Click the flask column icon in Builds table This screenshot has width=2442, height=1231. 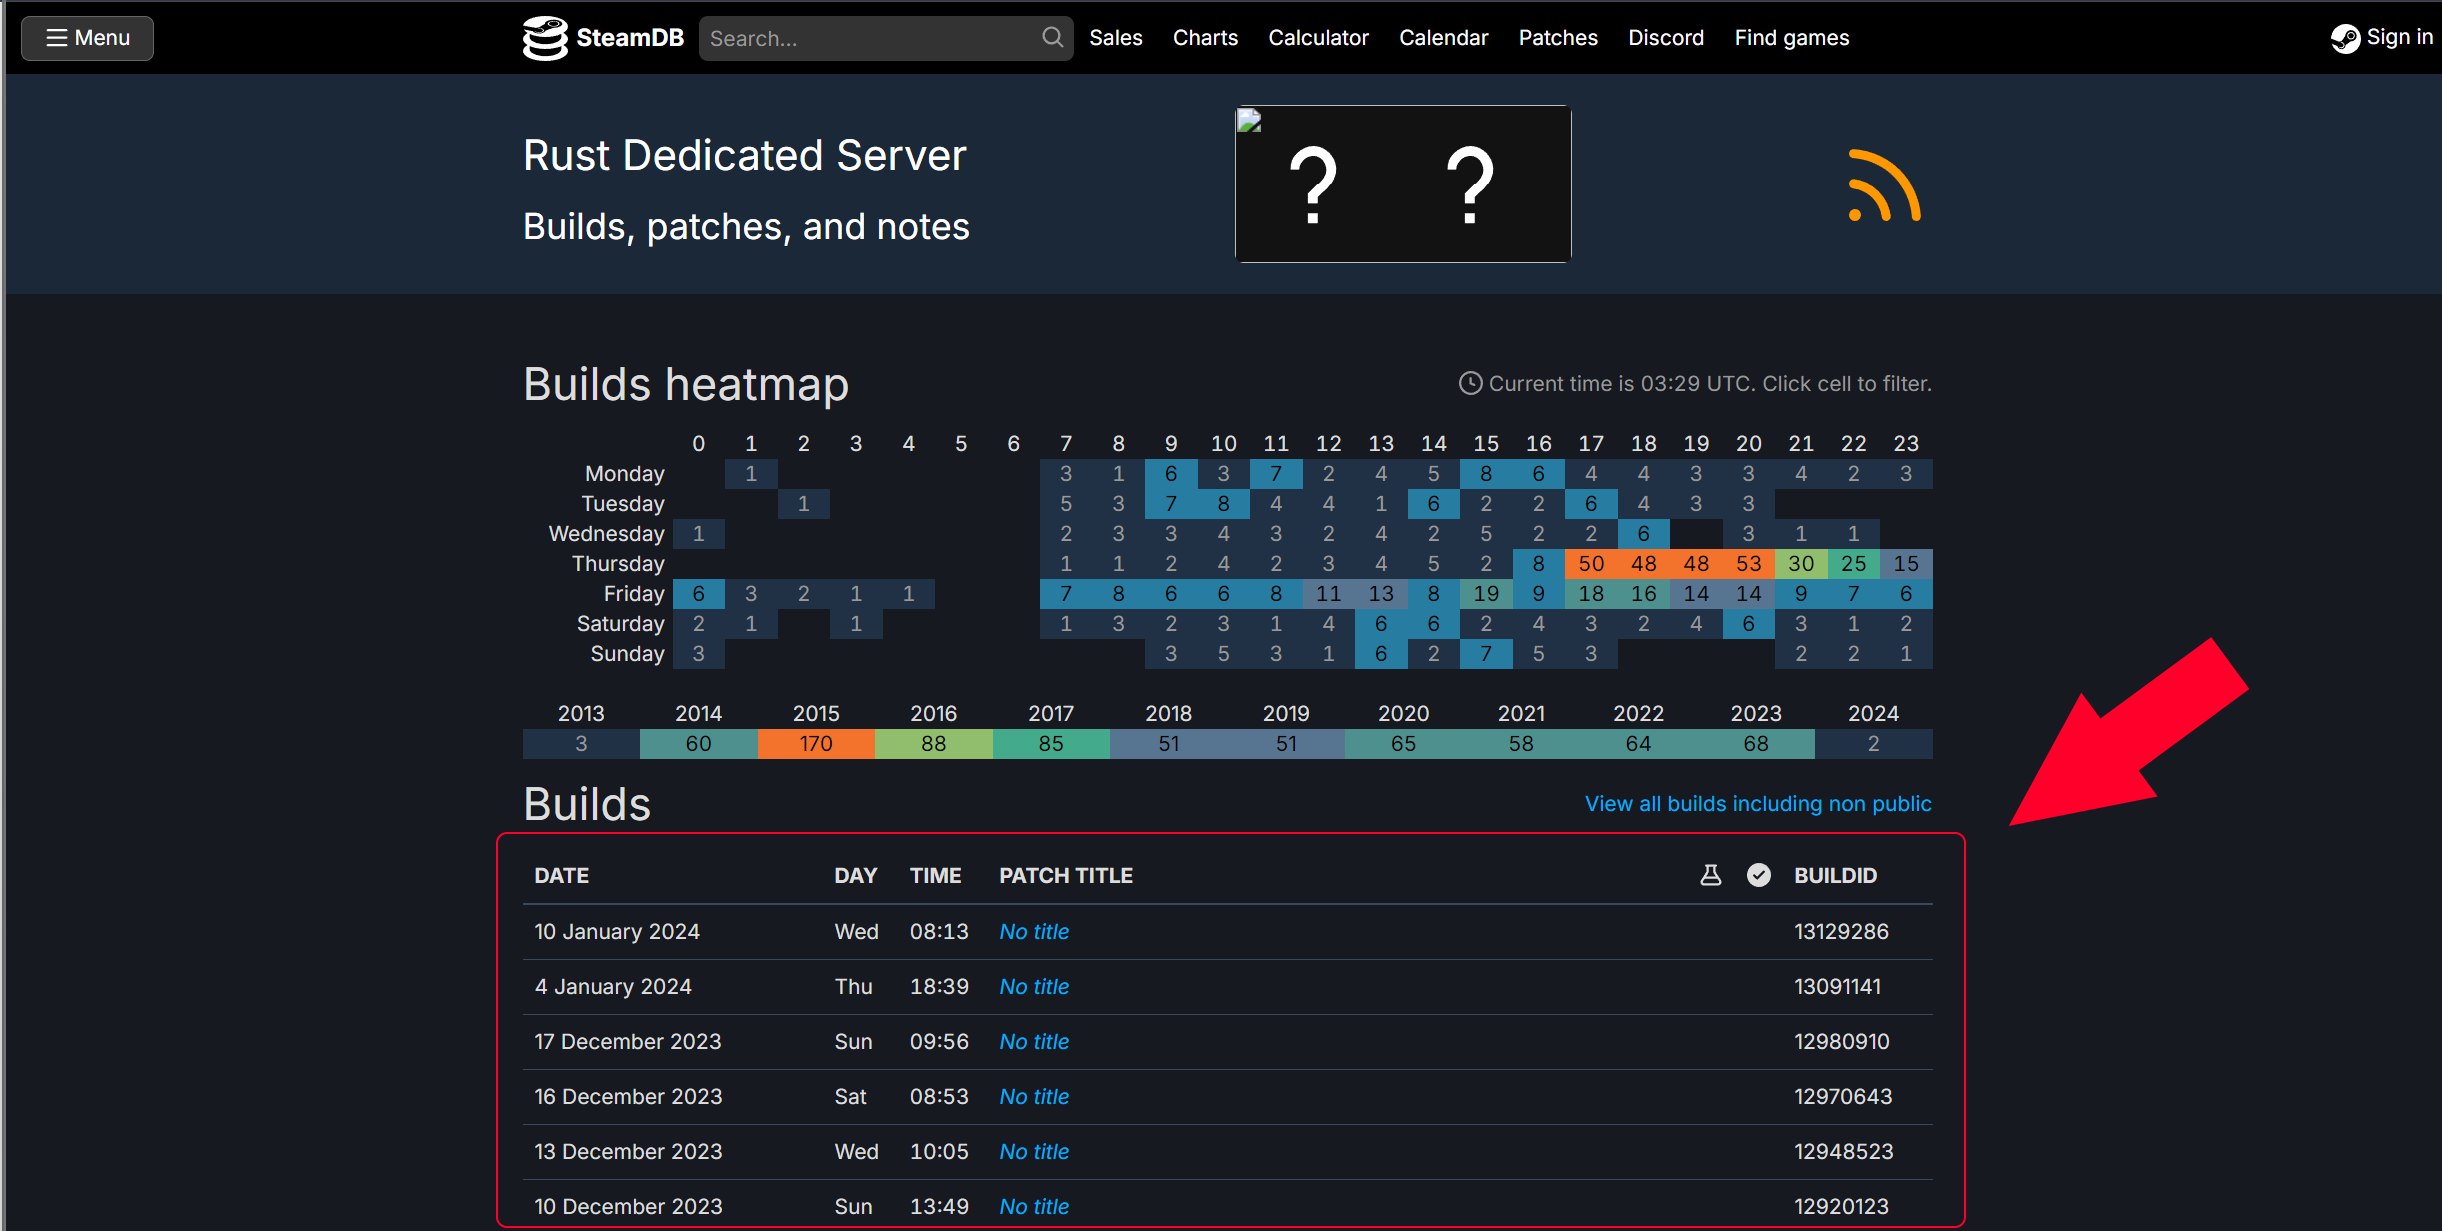click(x=1710, y=874)
